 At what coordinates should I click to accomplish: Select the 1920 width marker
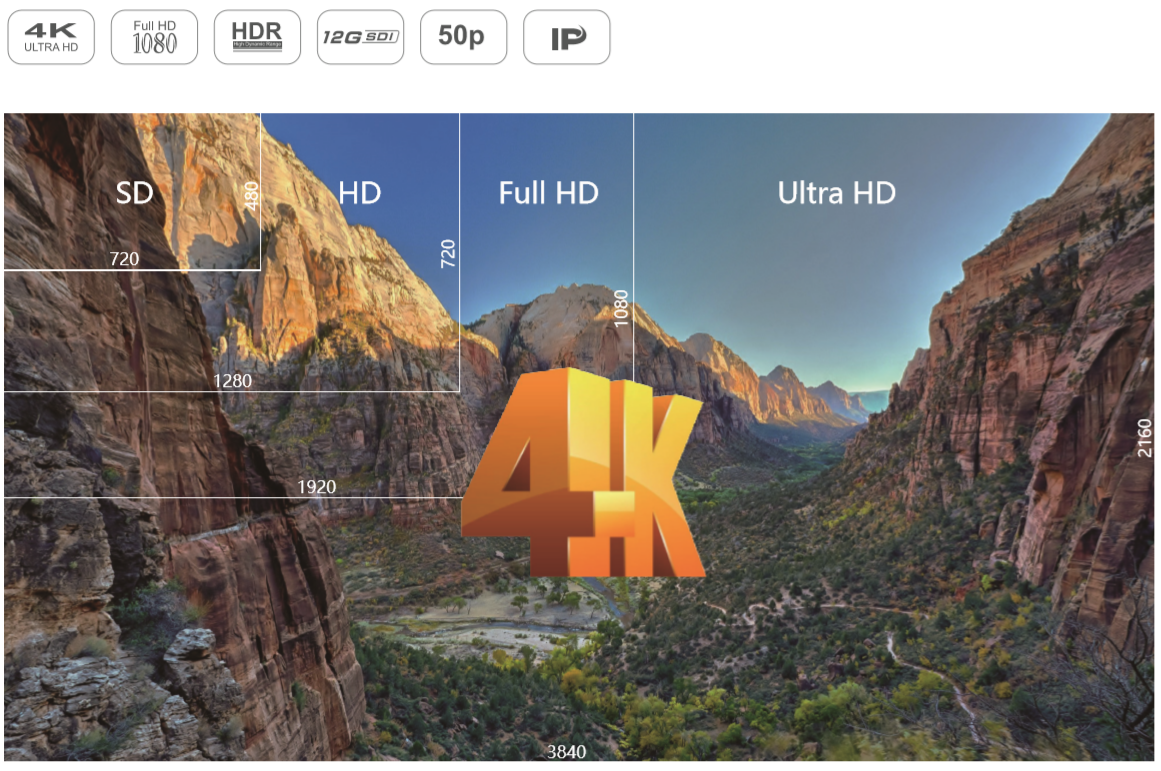317,487
